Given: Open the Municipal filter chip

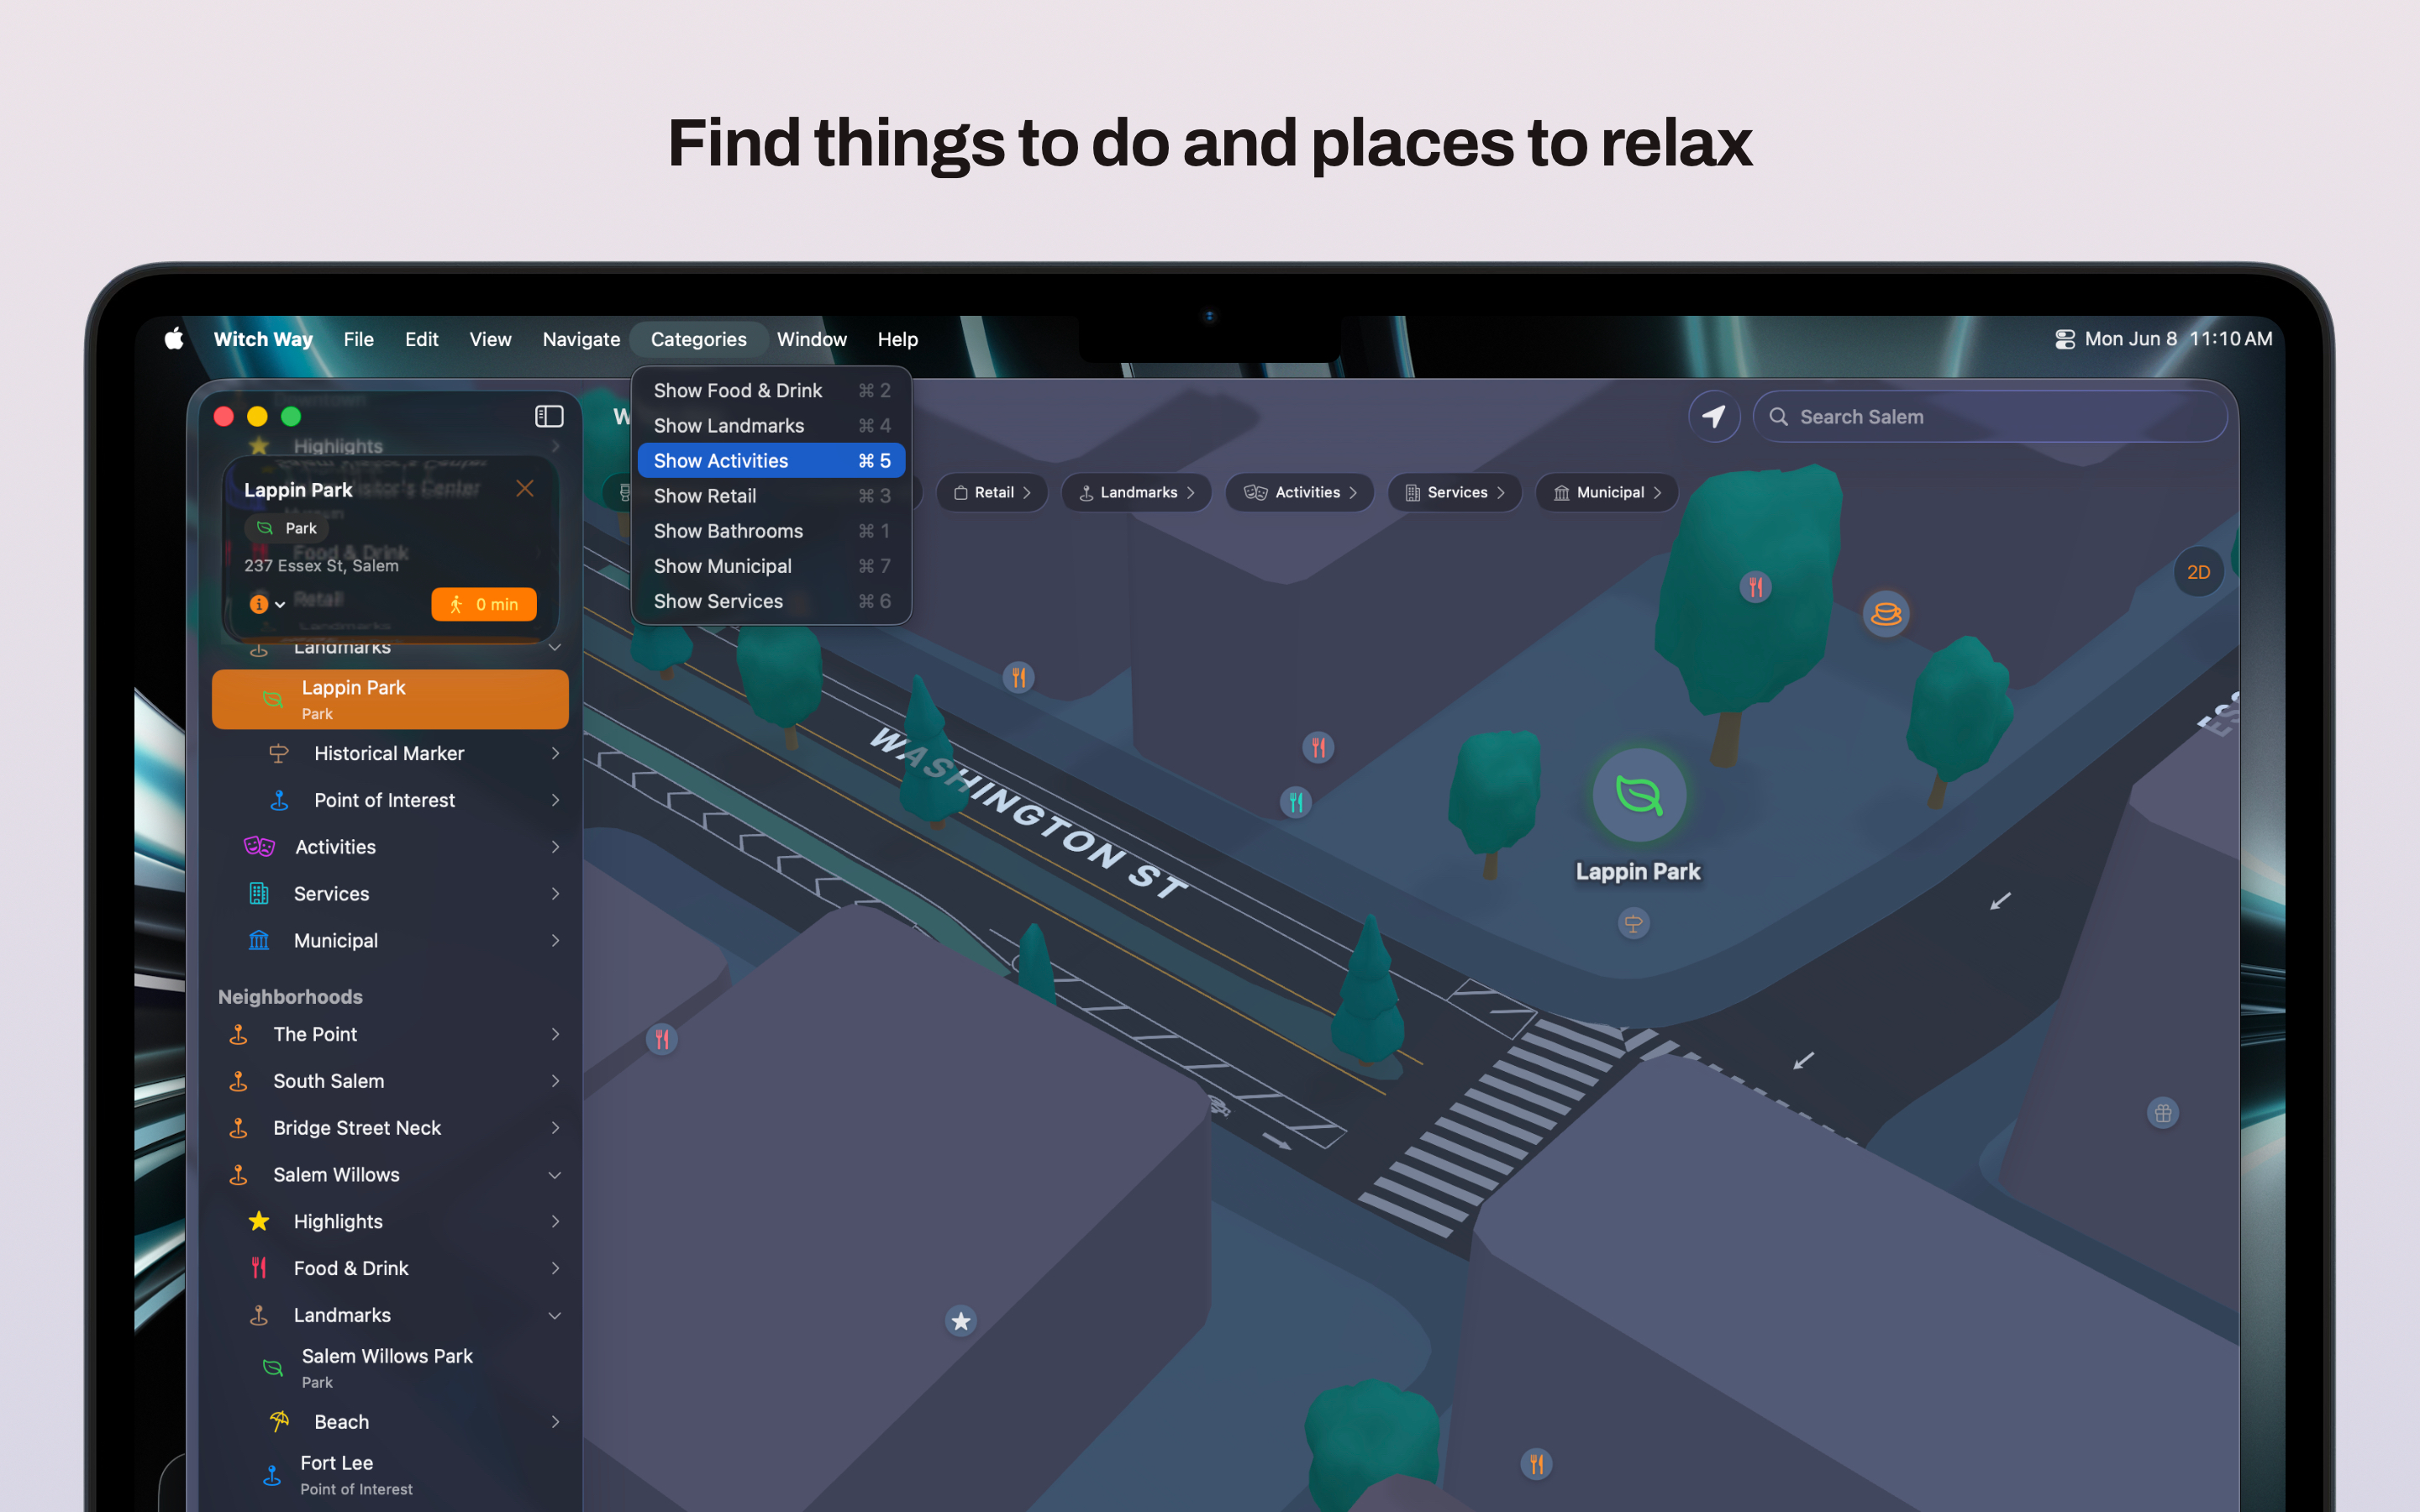Looking at the screenshot, I should tap(1607, 492).
